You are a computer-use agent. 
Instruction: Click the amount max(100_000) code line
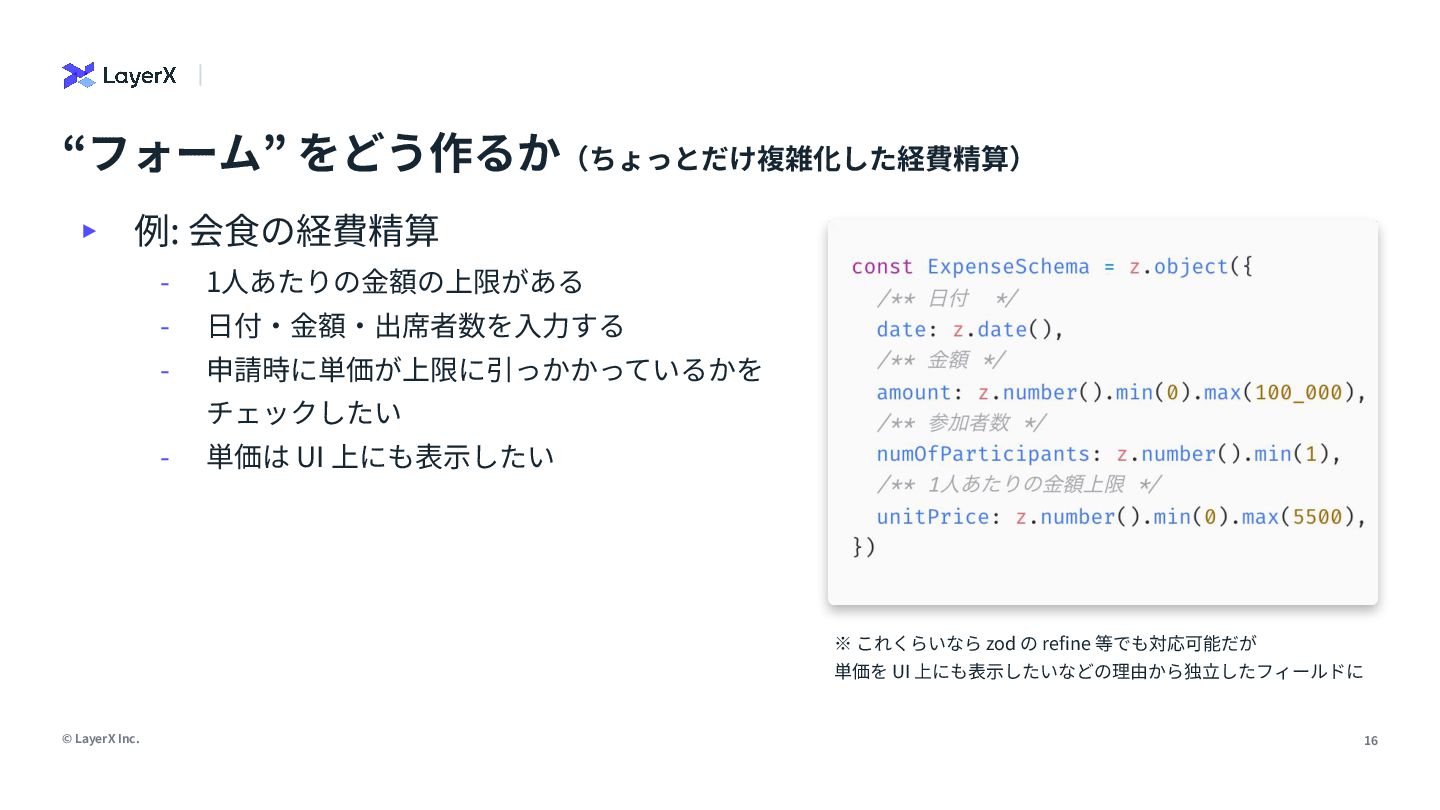1121,392
